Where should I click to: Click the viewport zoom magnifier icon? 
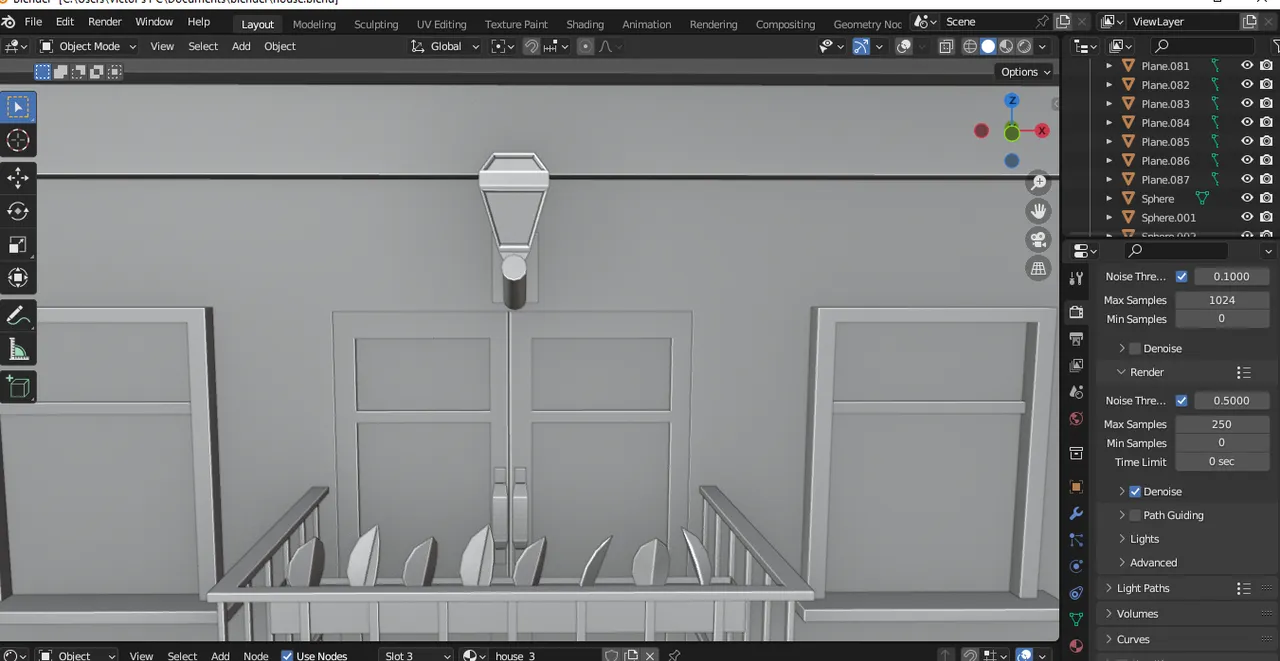coord(1039,182)
